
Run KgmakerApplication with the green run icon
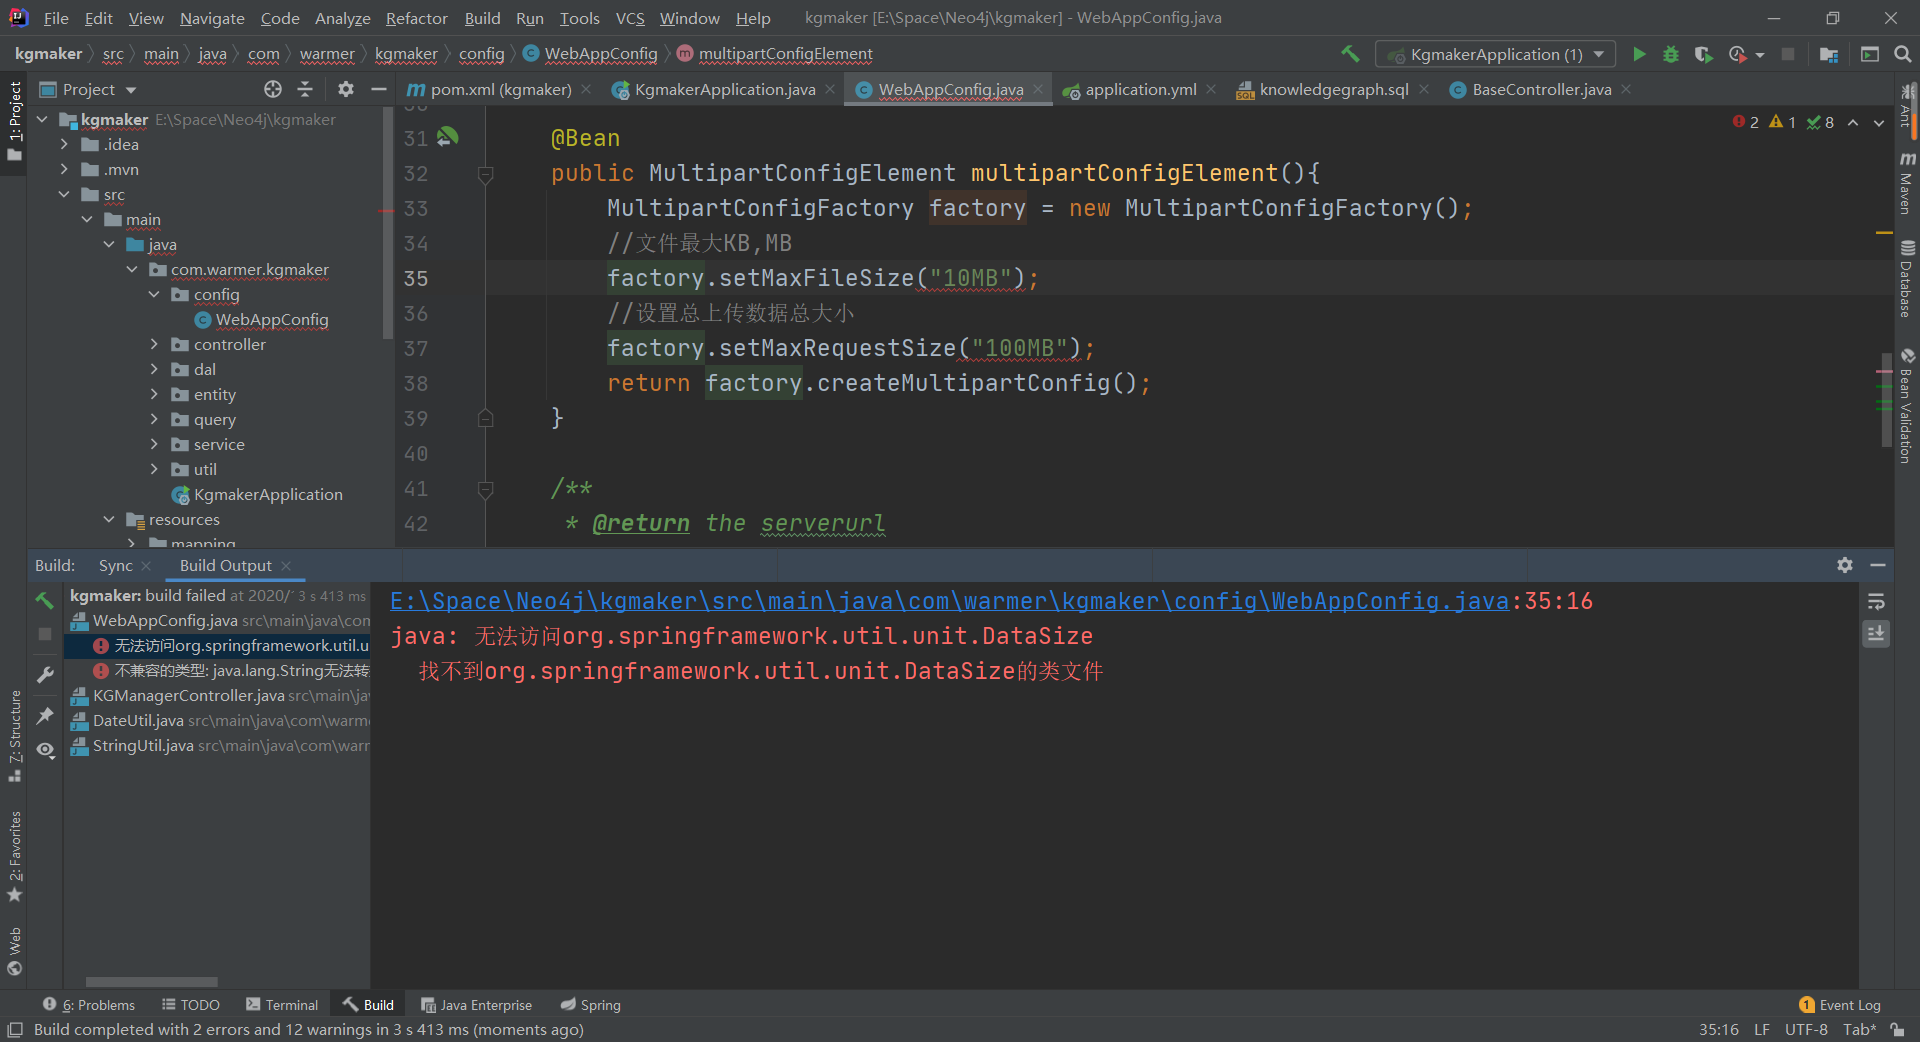pyautogui.click(x=1639, y=54)
